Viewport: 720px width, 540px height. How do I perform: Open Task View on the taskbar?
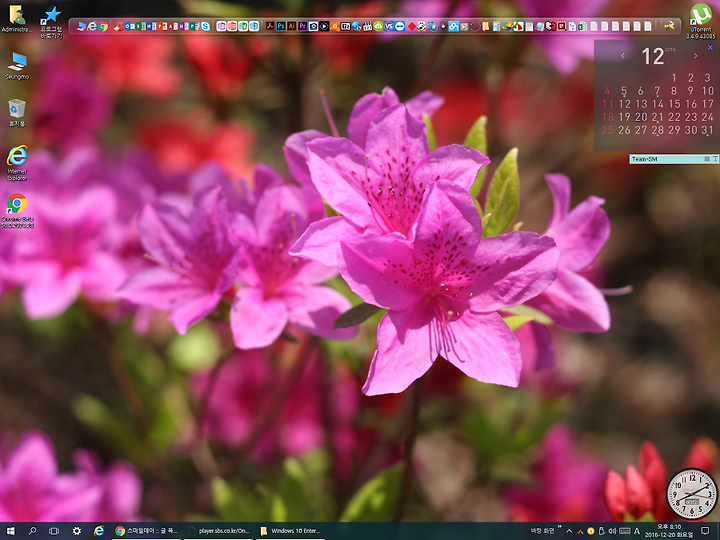click(x=54, y=531)
